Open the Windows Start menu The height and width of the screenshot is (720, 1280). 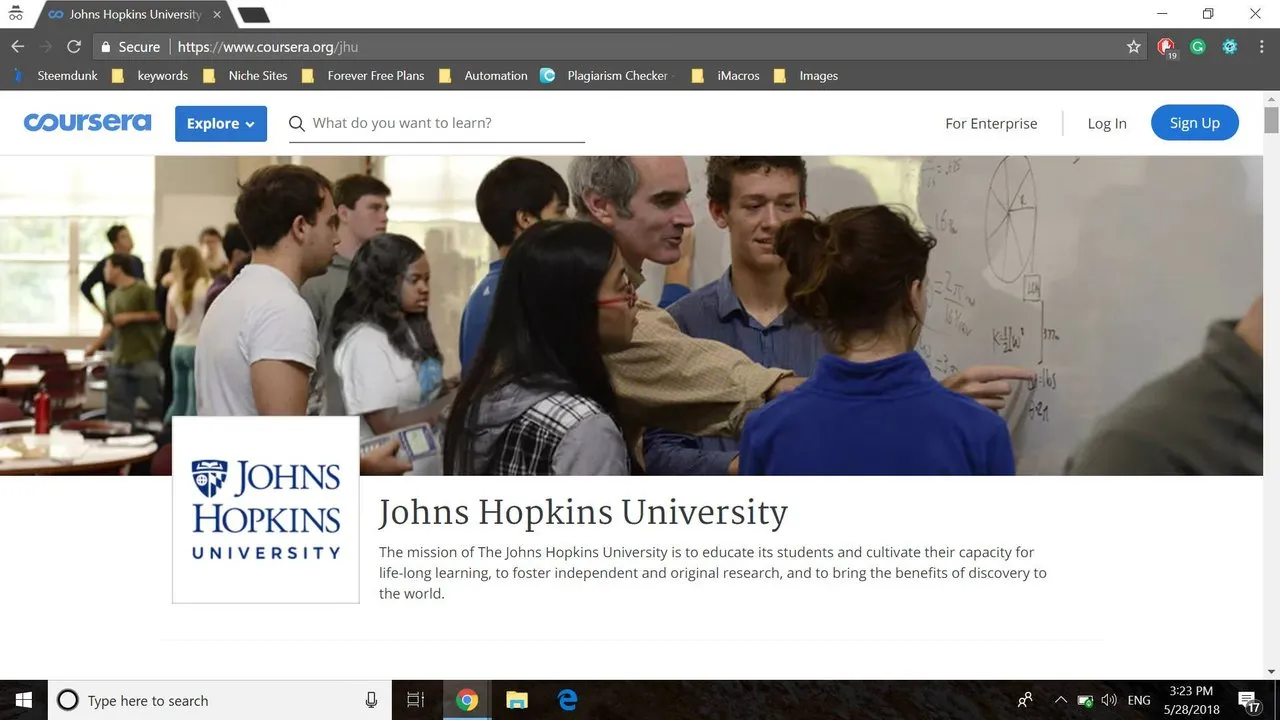point(24,700)
